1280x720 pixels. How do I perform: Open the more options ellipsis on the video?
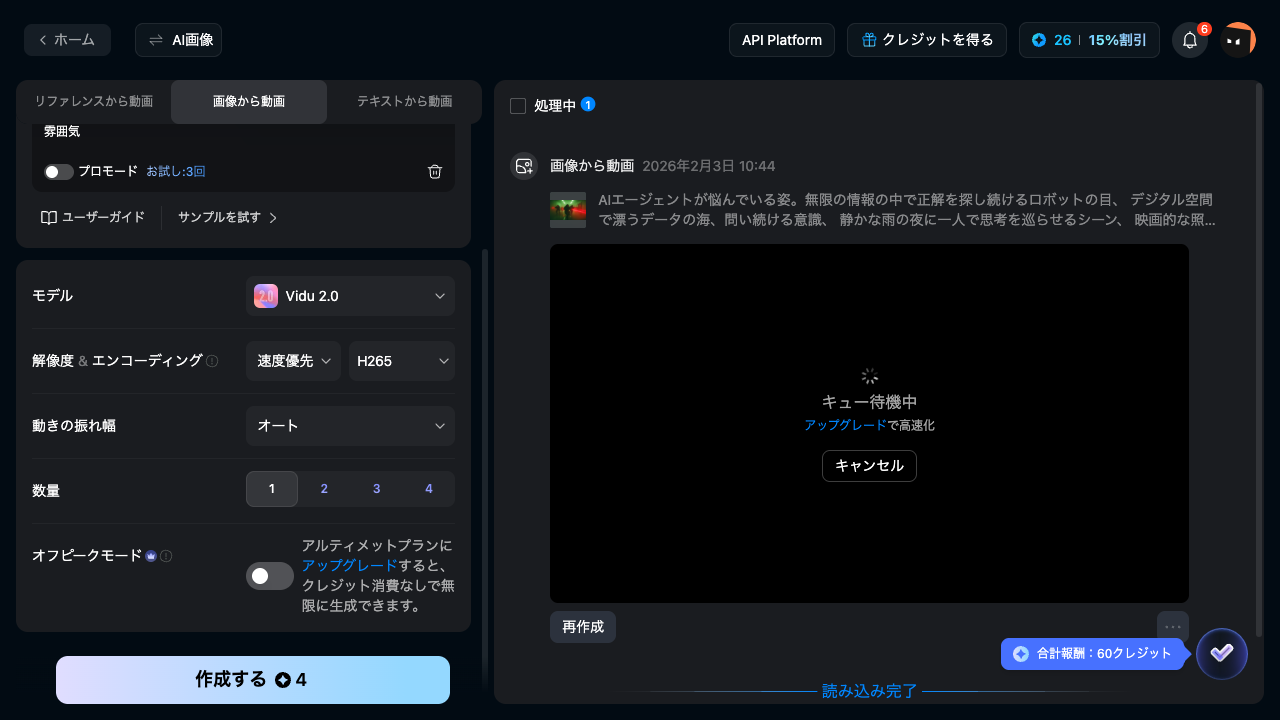pyautogui.click(x=1173, y=626)
